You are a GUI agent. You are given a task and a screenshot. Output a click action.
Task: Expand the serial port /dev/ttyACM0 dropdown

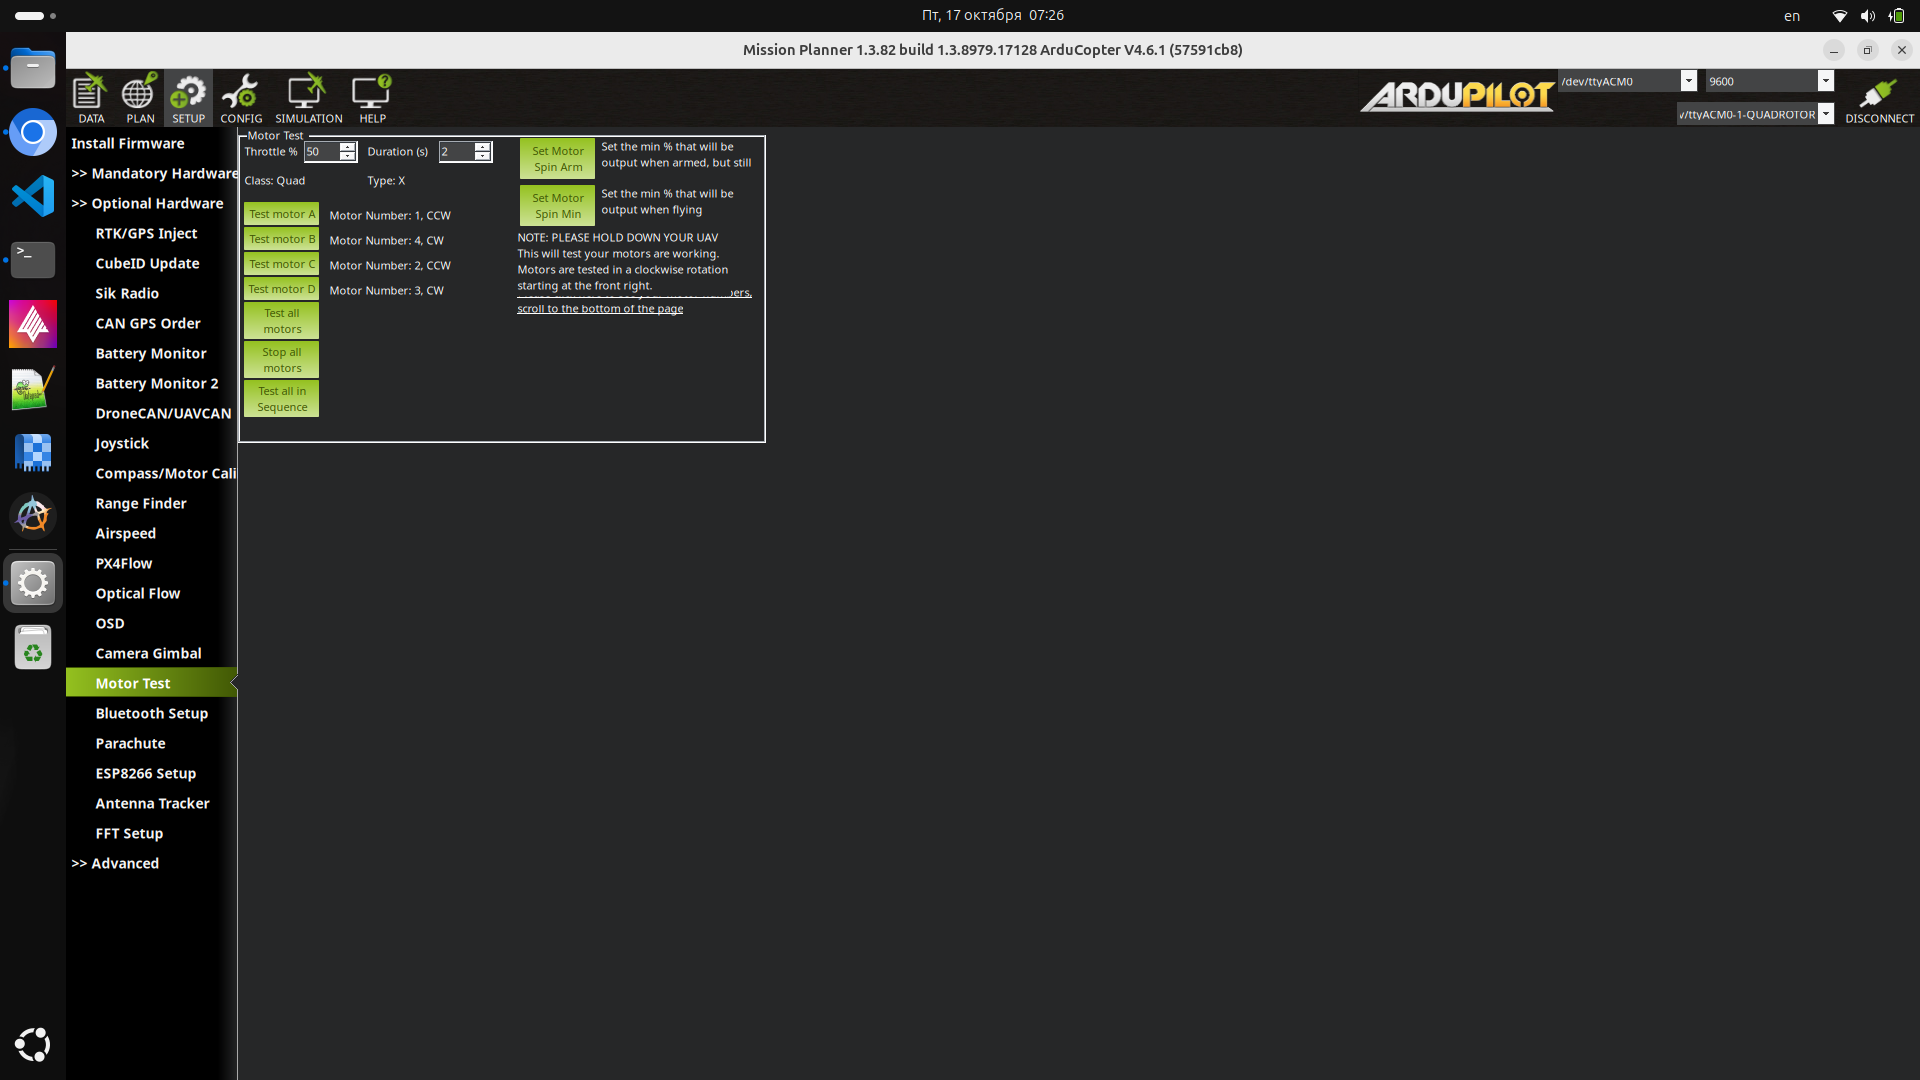click(x=1688, y=81)
